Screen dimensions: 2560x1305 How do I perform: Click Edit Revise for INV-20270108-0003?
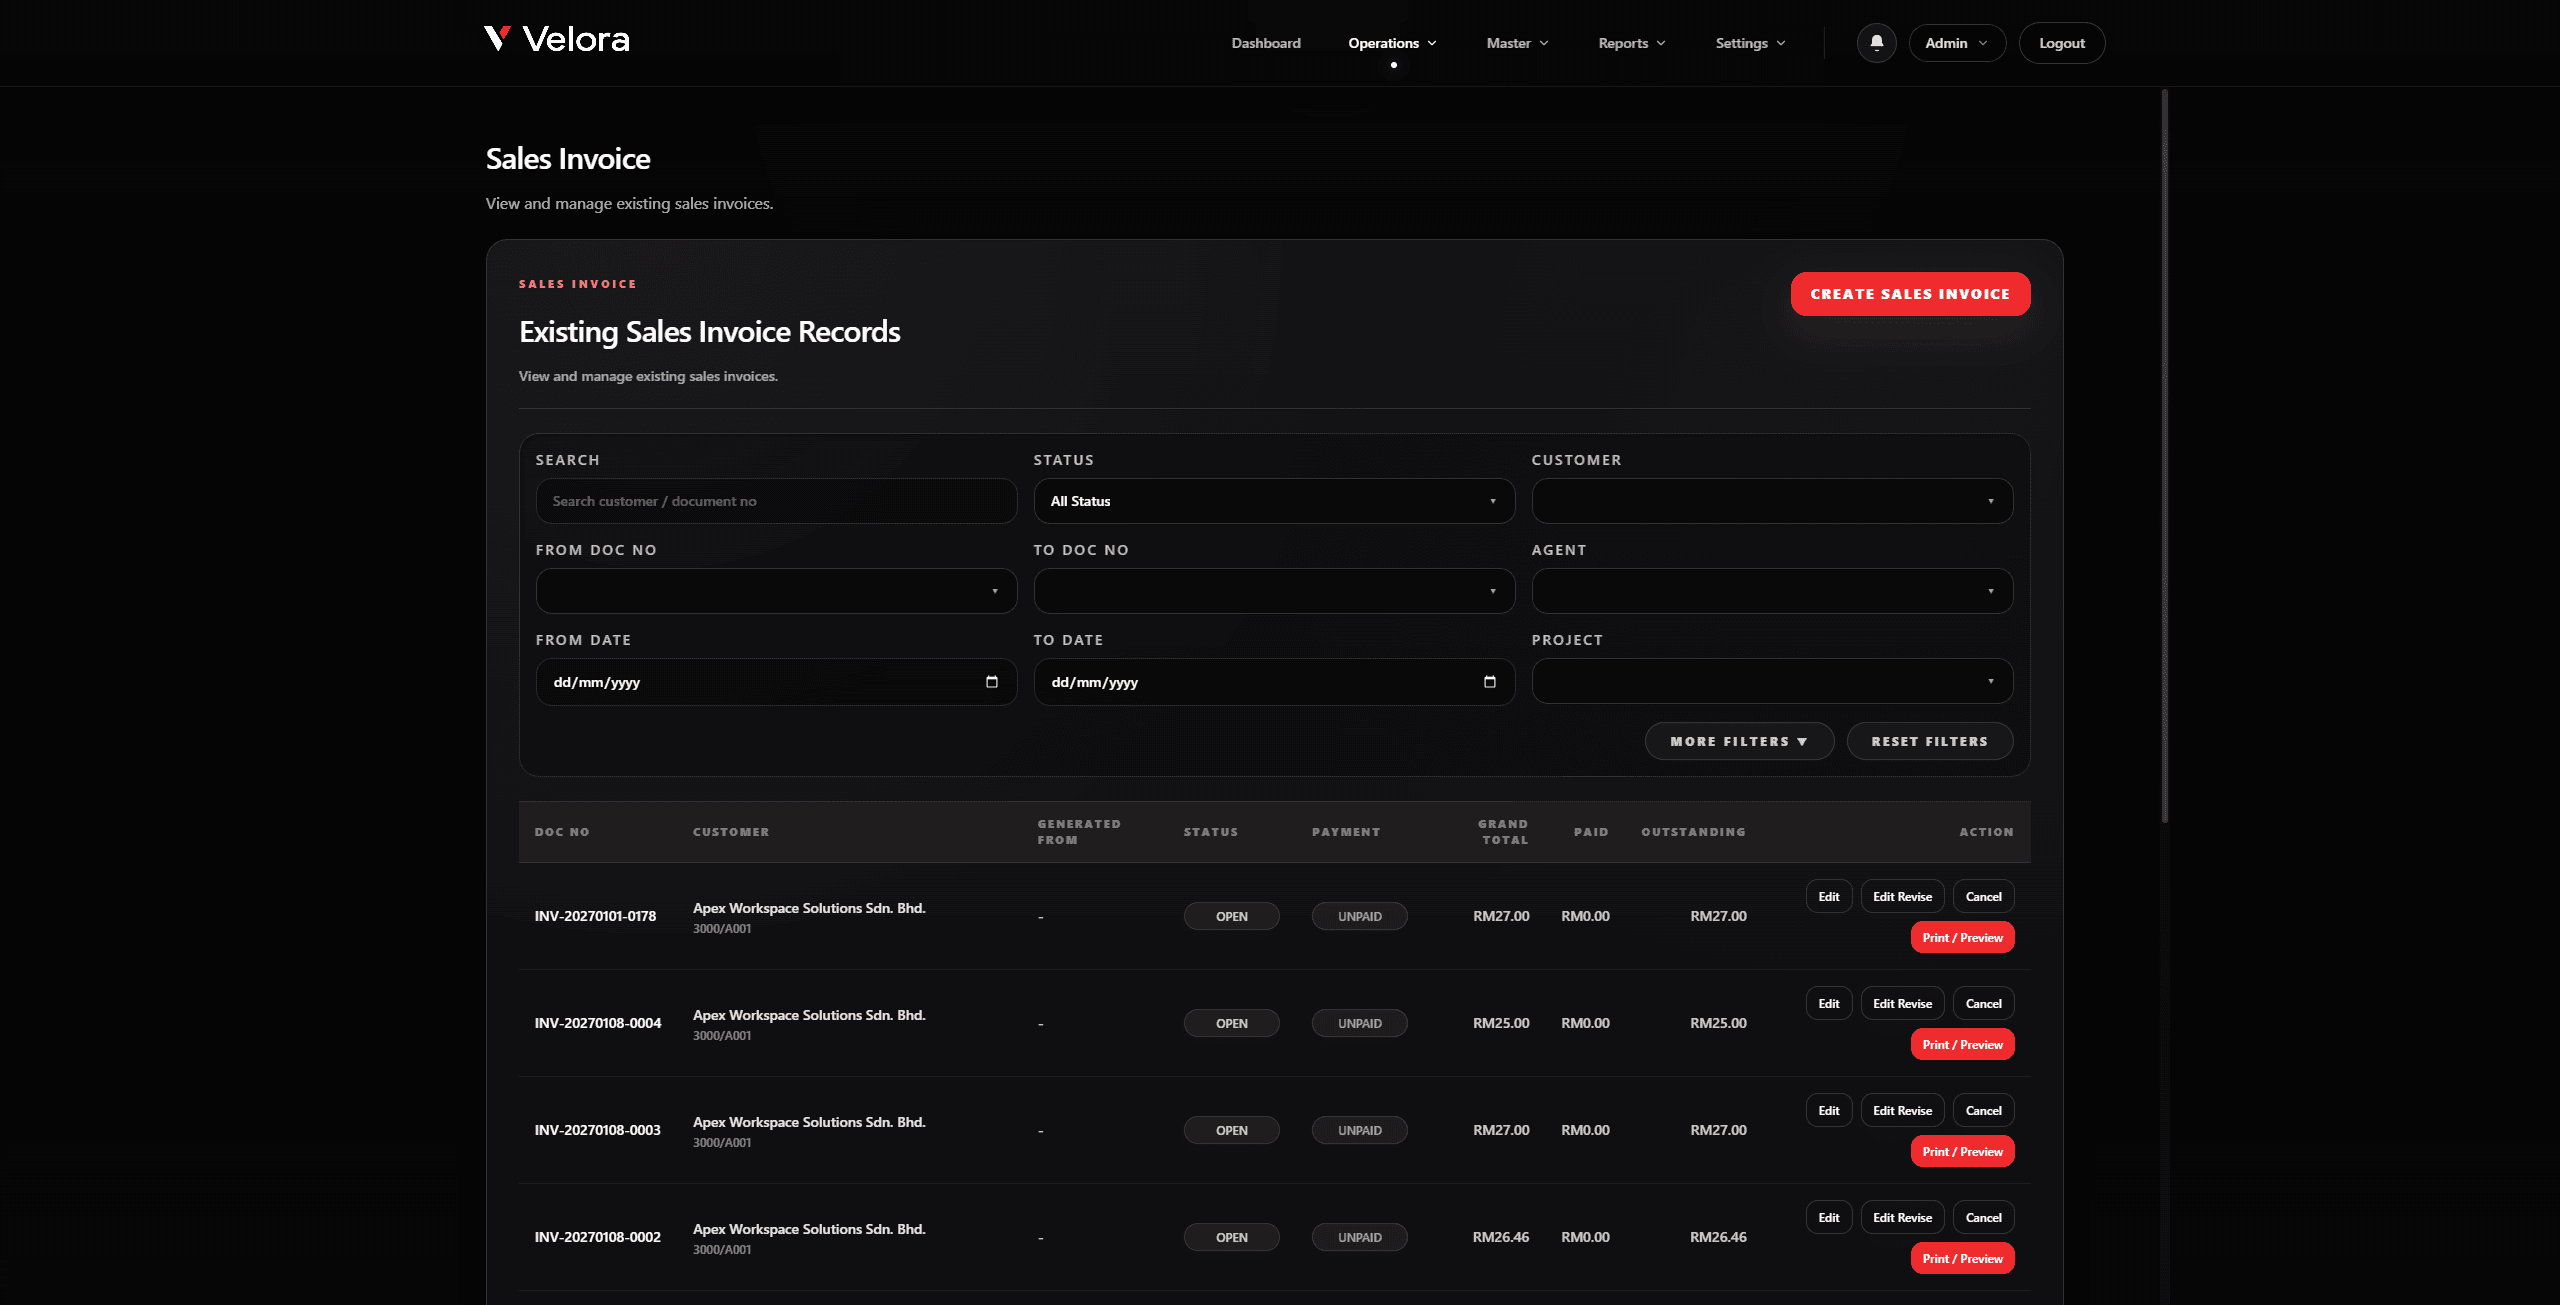tap(1902, 1110)
